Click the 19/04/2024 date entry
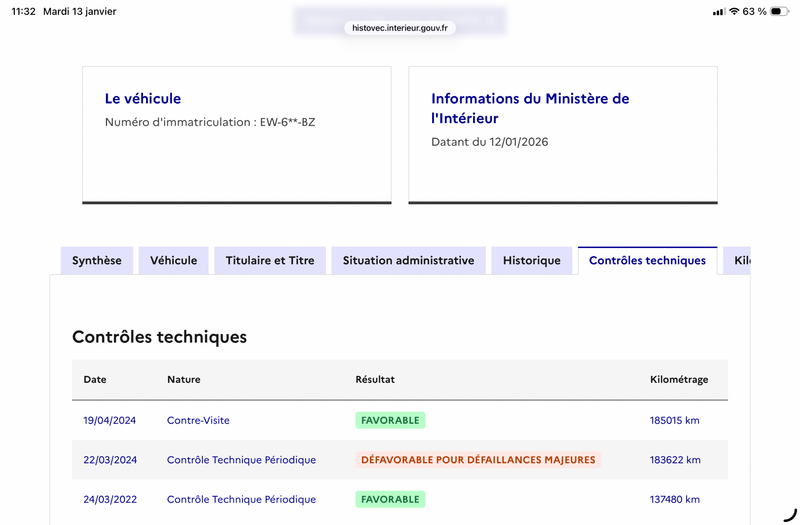800x525 pixels. (x=110, y=420)
